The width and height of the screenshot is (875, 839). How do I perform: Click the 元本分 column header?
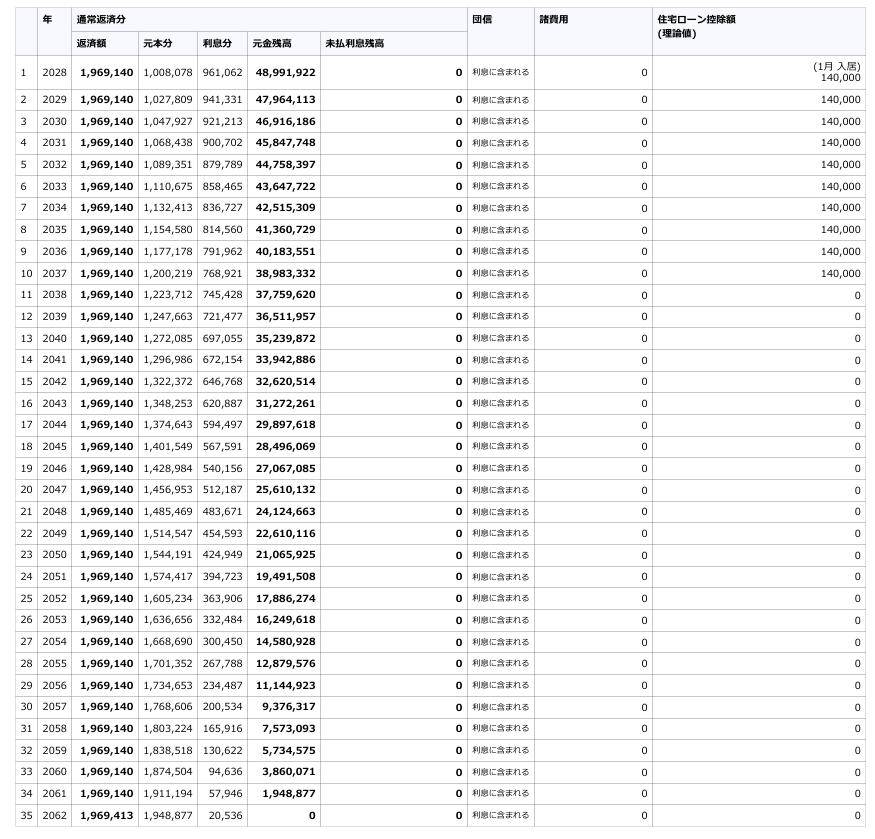click(x=158, y=44)
